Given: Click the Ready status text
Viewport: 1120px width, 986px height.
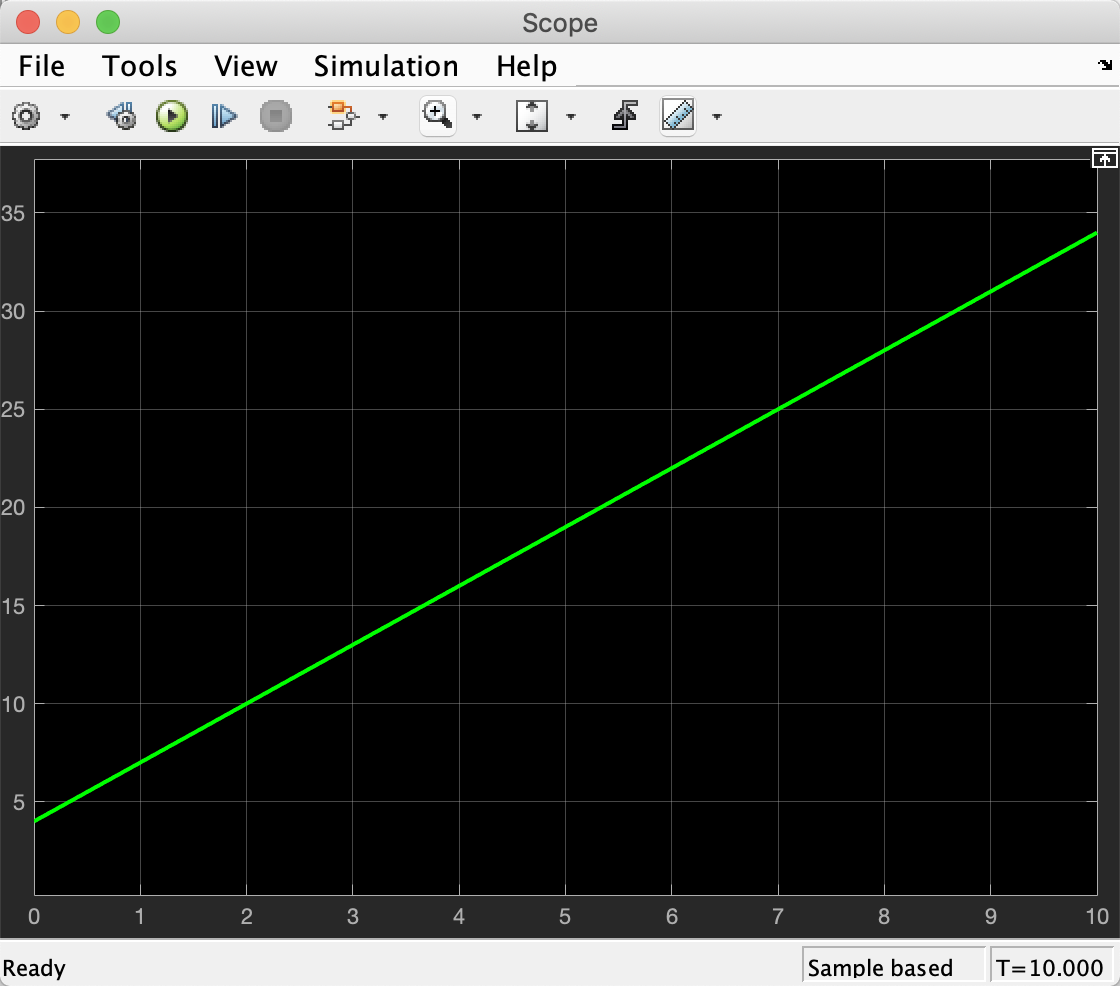Looking at the screenshot, I should pos(34,969).
